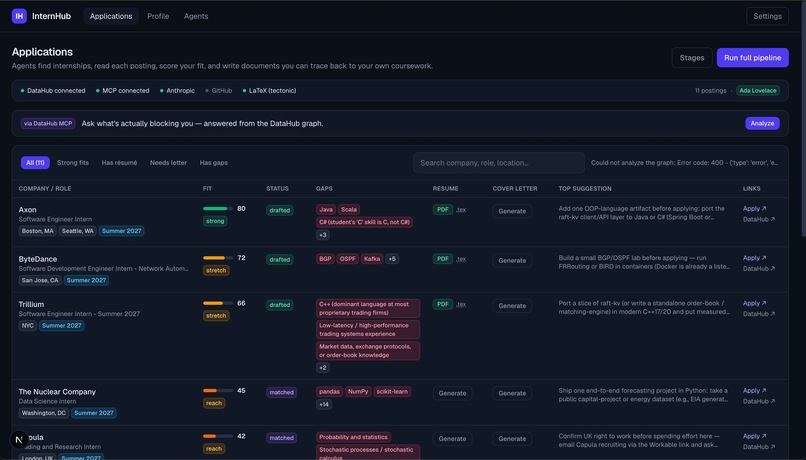Click the Java gap tag
Screen dimensions: 806x460
[x=326, y=209]
